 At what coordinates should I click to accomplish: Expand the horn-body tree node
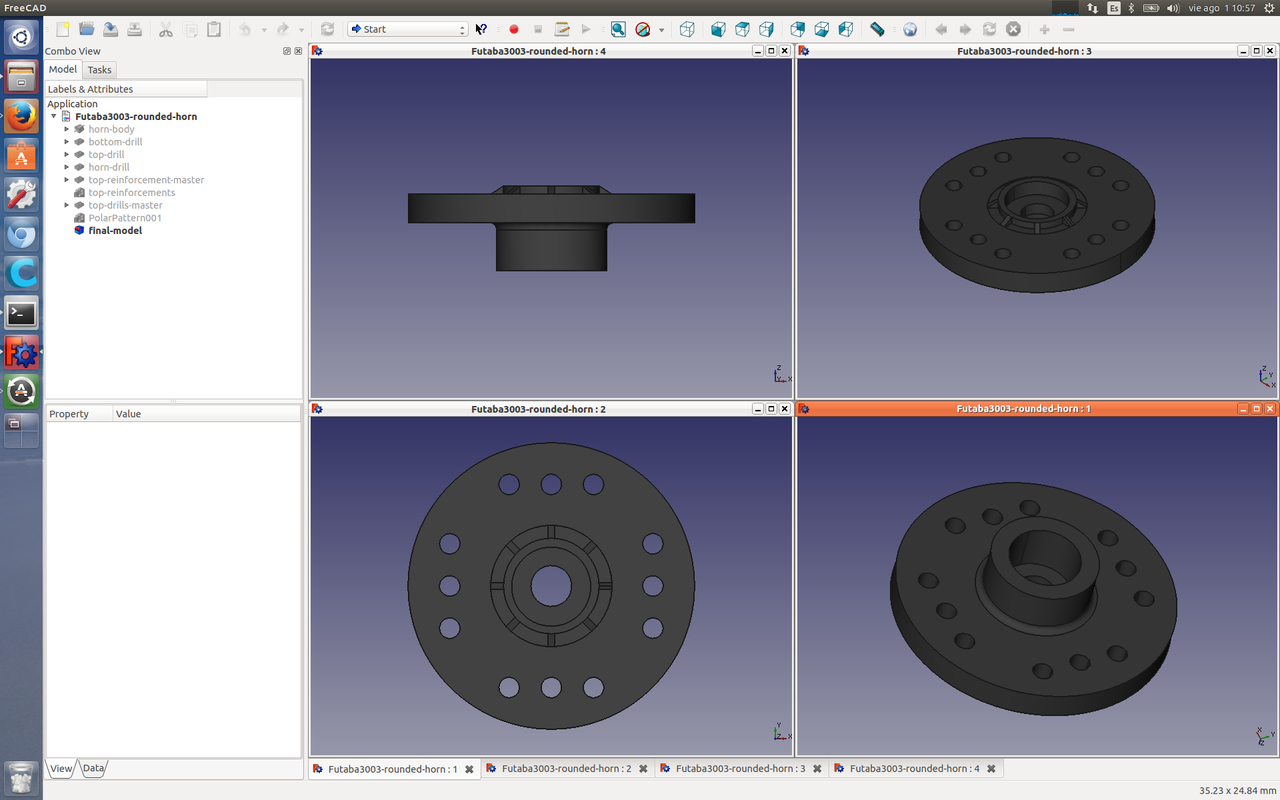(x=67, y=129)
